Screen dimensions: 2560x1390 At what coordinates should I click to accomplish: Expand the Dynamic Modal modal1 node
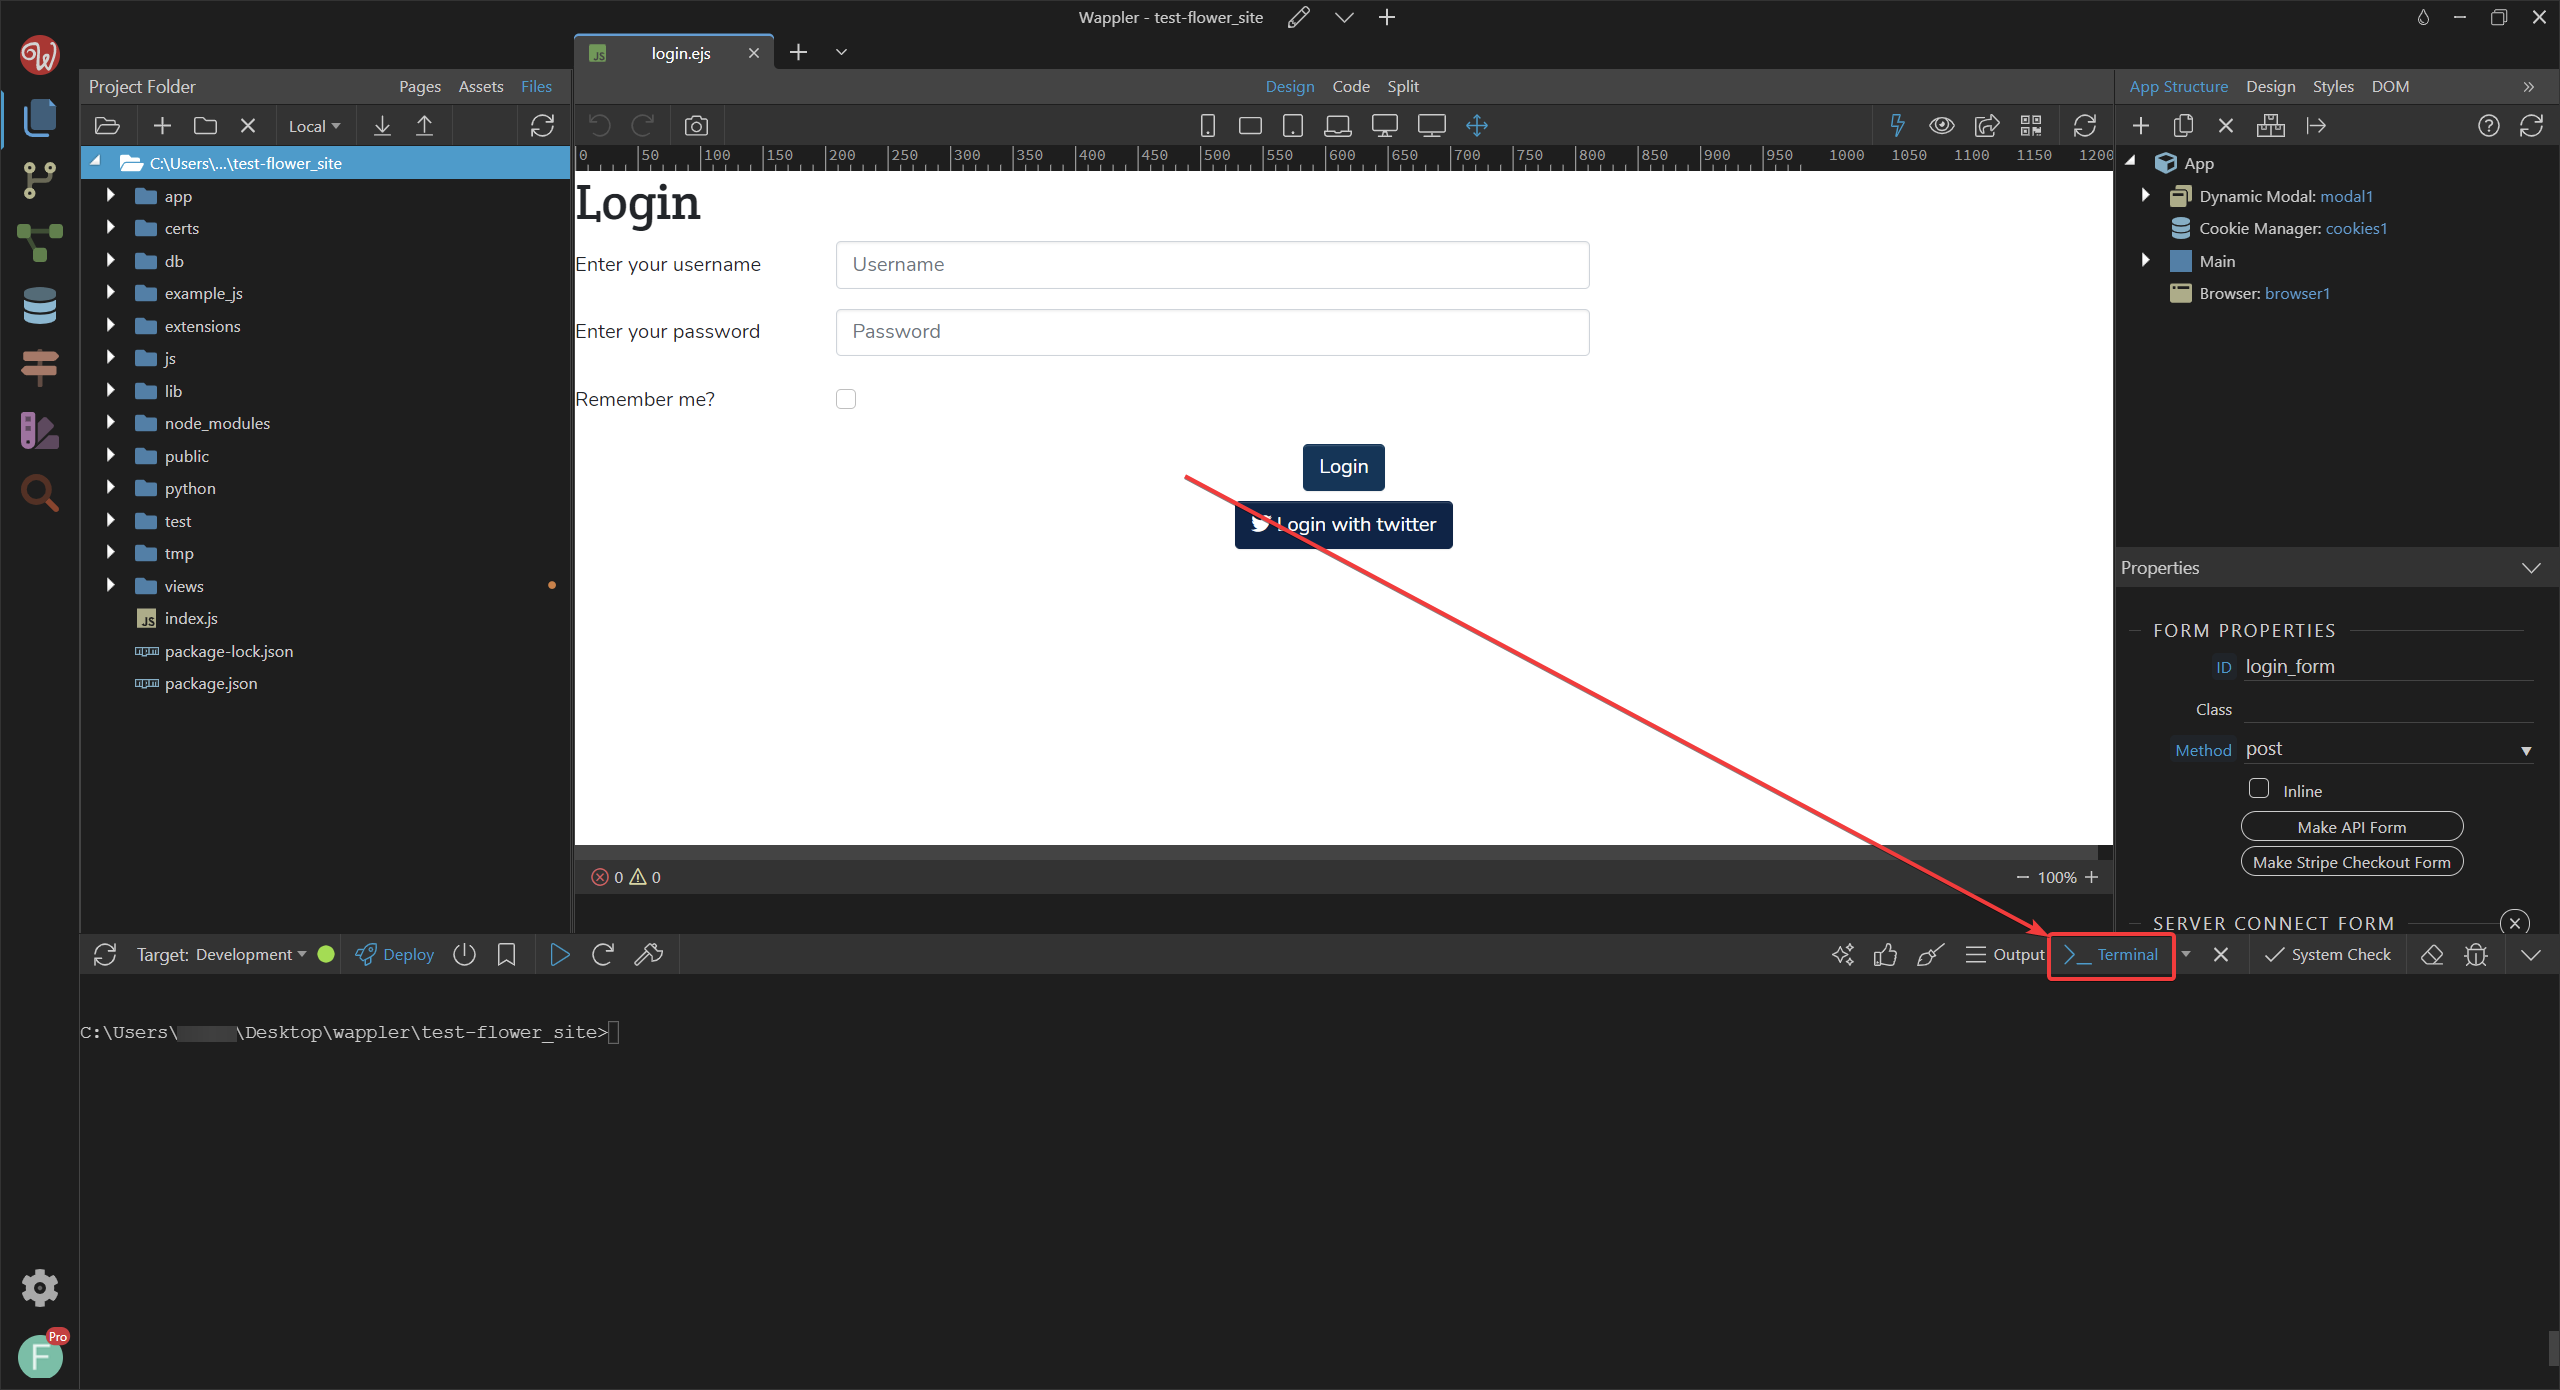click(x=2145, y=195)
